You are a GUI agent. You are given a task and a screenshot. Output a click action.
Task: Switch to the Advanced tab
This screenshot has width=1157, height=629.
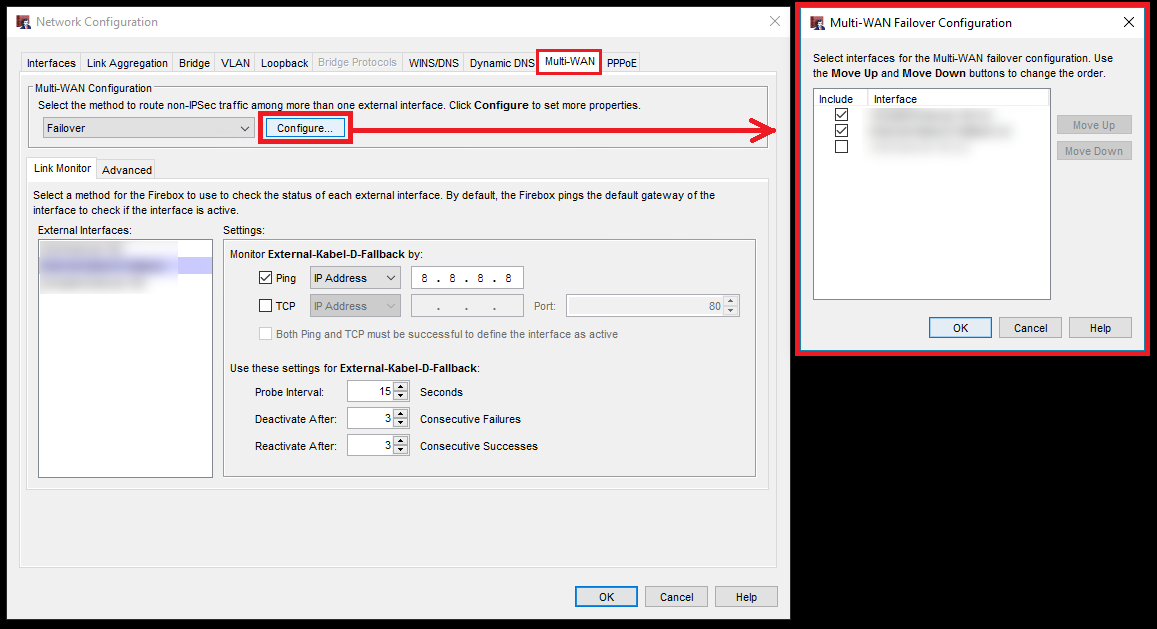127,169
